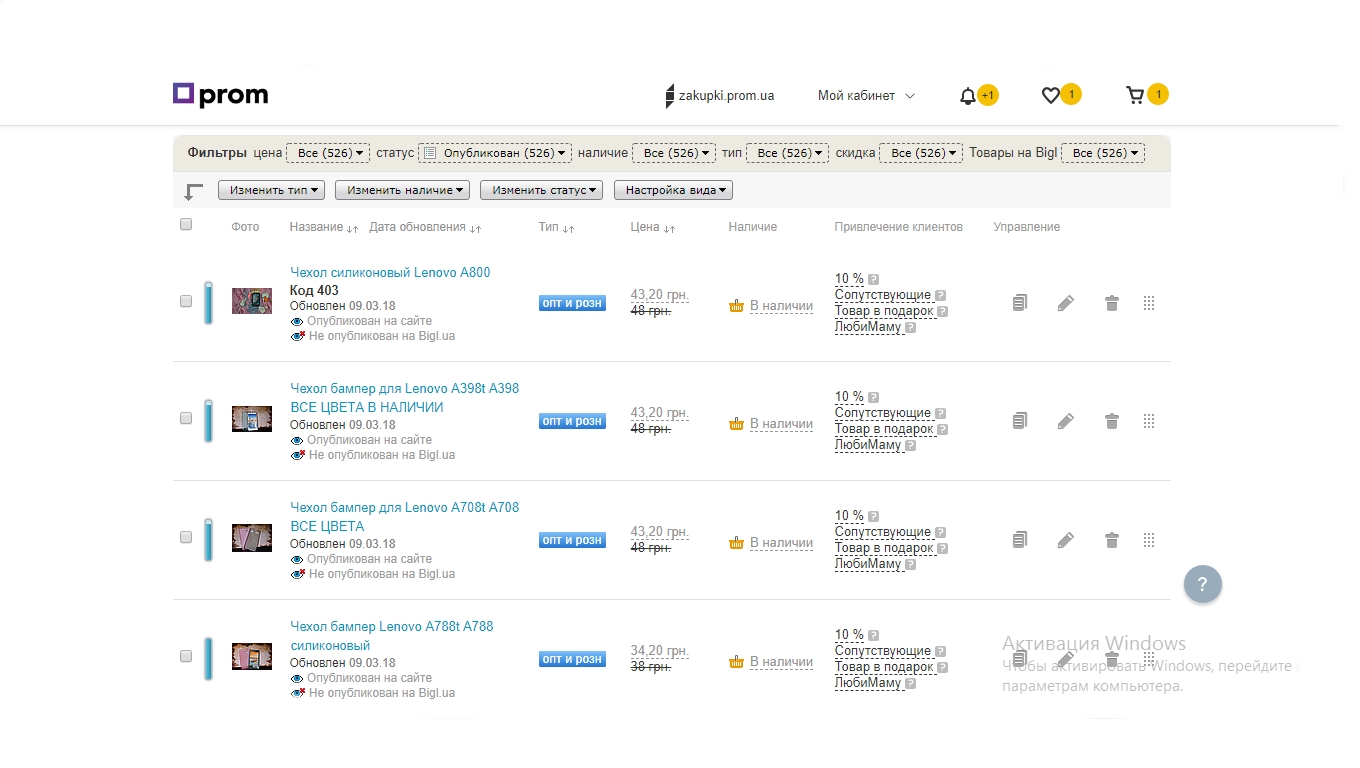Expand the price filter 'Все (526)' dropdown
Image resolution: width=1360 pixels, height=768 pixels.
point(328,153)
